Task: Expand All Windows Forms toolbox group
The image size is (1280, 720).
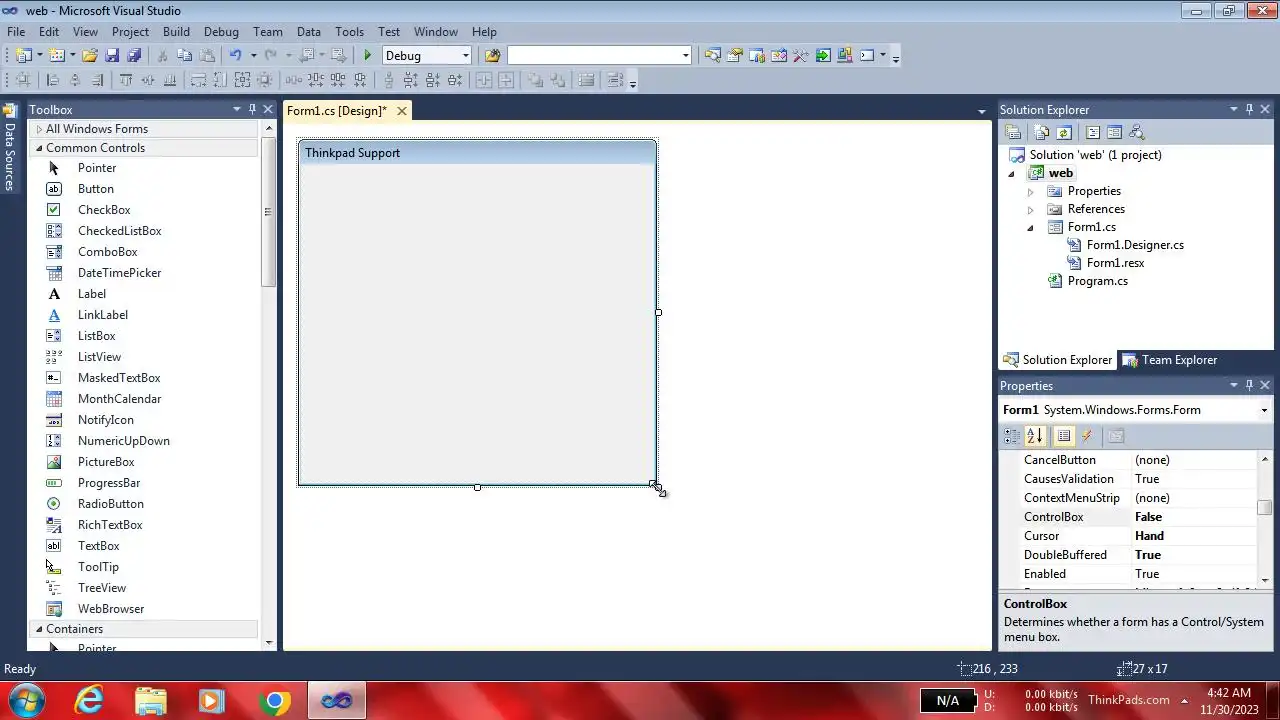Action: 39,129
